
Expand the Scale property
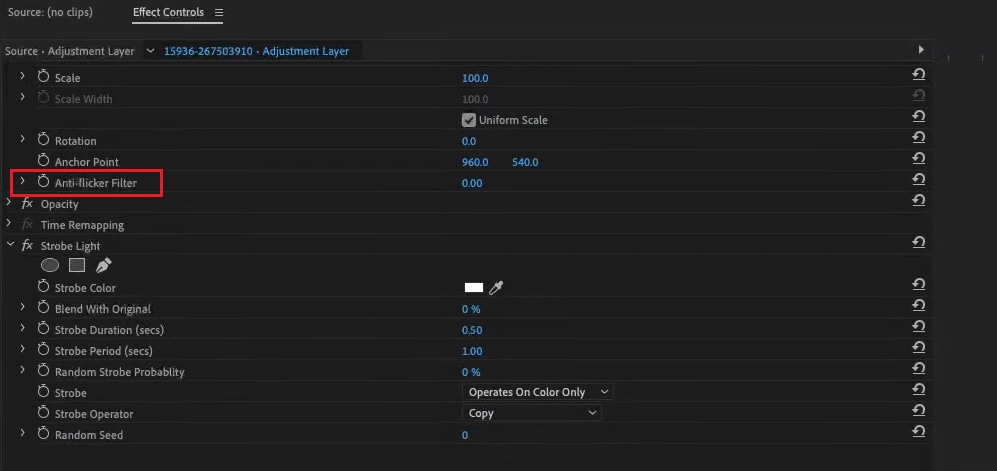coord(22,76)
